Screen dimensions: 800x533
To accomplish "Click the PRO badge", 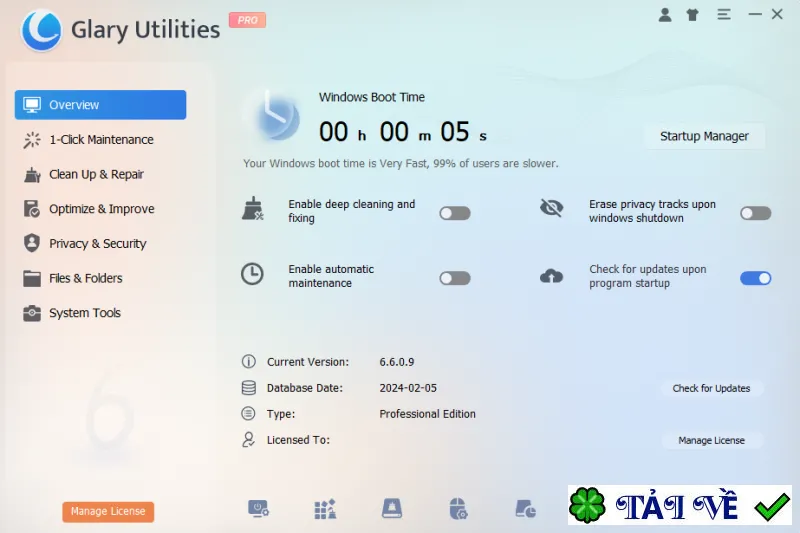I will point(247,20).
